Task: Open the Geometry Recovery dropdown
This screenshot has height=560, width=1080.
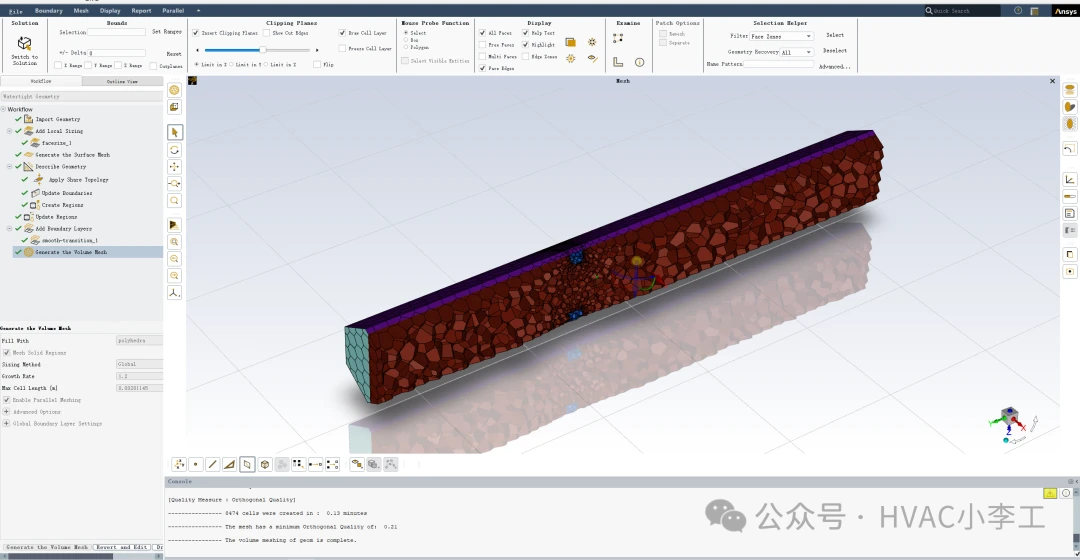Action: 797,52
